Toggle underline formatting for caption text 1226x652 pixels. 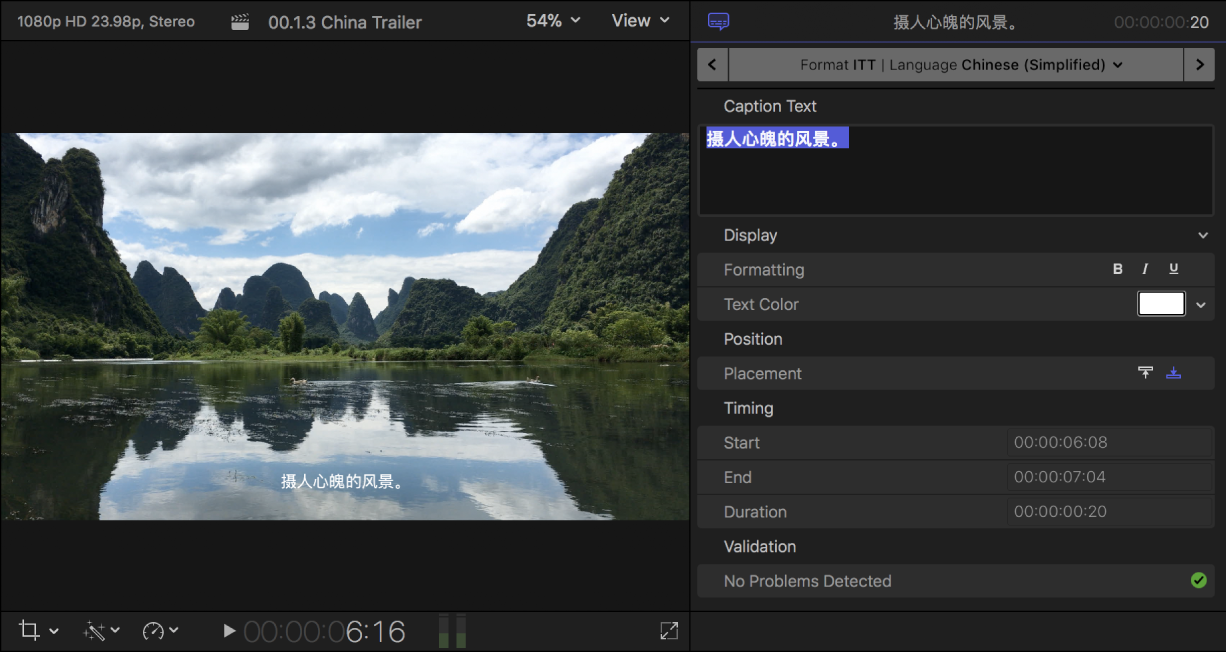[x=1173, y=268]
